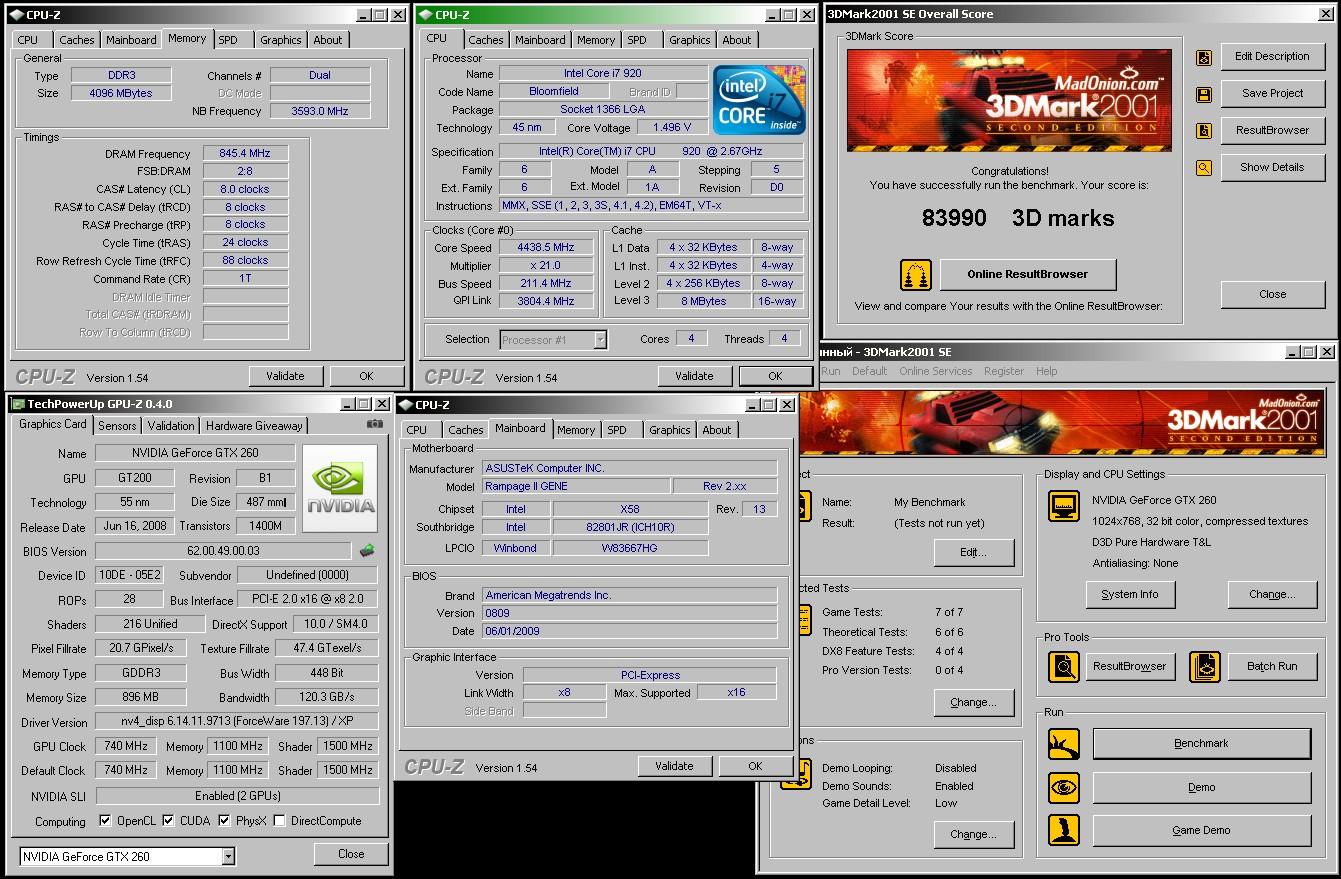Click the CPU-Z Memory window title icon

pos(17,15)
